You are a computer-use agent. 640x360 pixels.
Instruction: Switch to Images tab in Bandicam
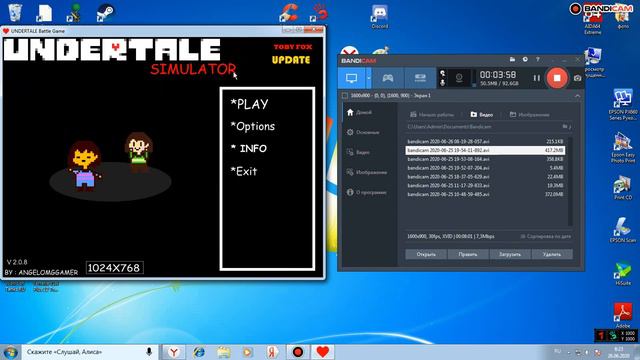[x=529, y=115]
